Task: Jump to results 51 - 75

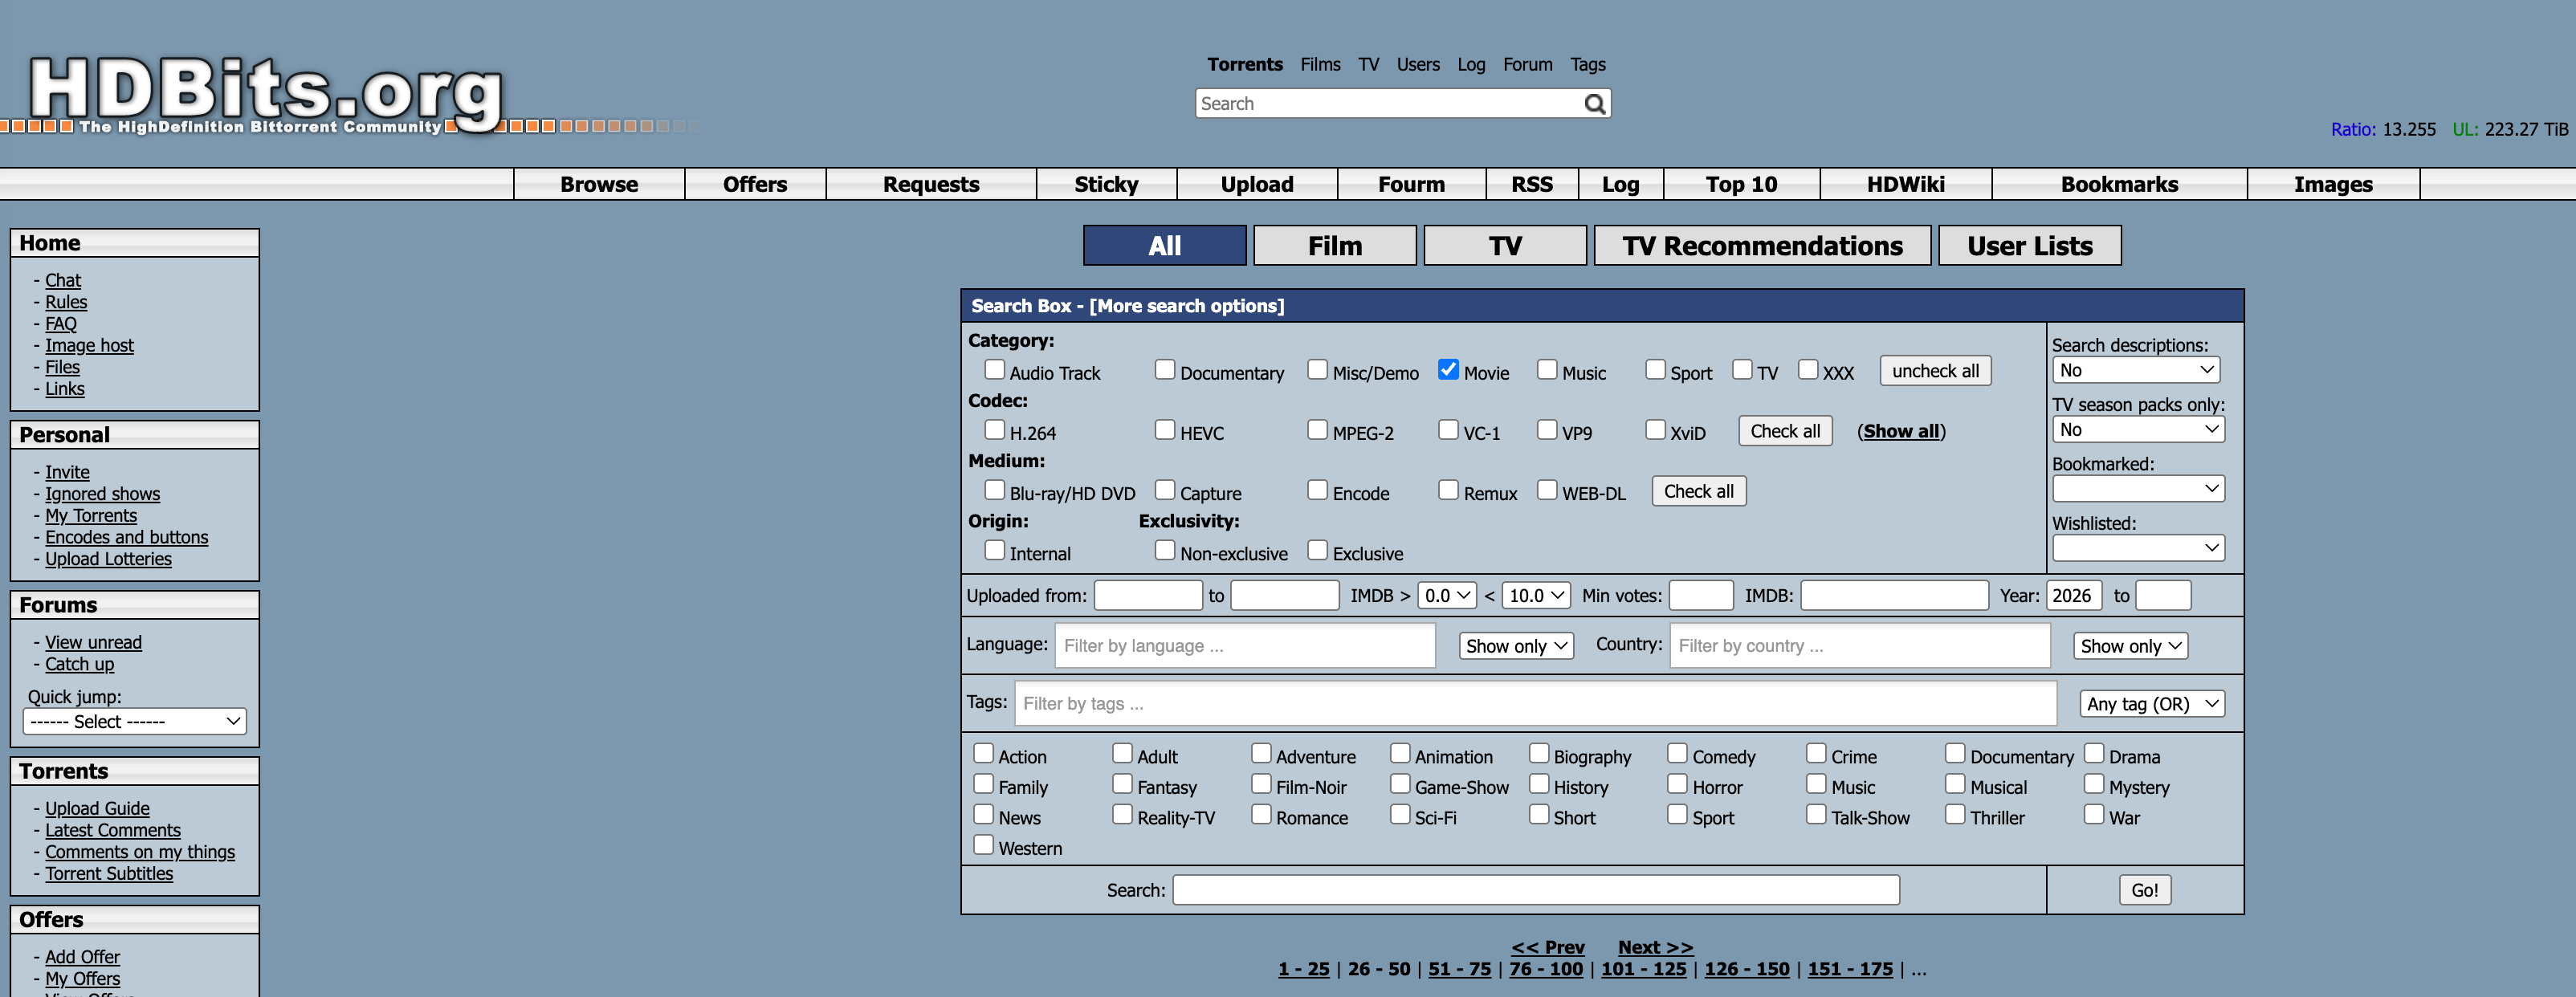Action: (x=1459, y=969)
